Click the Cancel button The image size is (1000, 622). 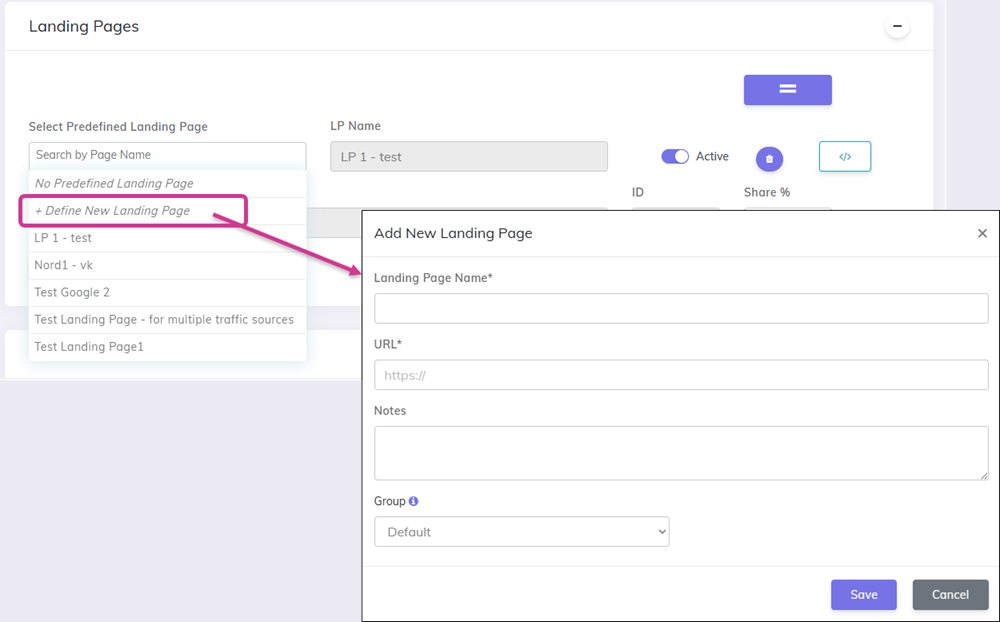pyautogui.click(x=950, y=594)
